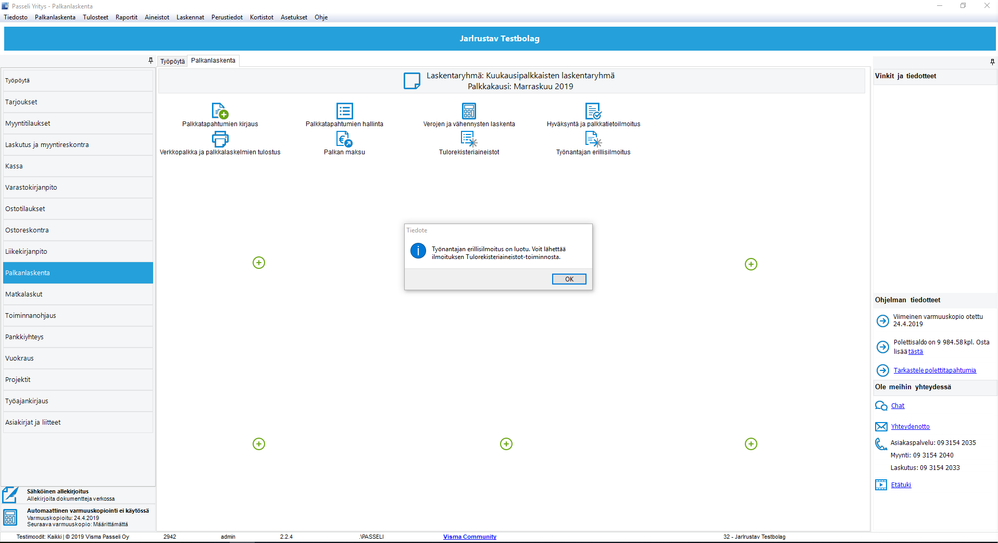Screen dimensions: 998x543
Task: Click the automatic backup icon at bottom left
Action: (x=10, y=517)
